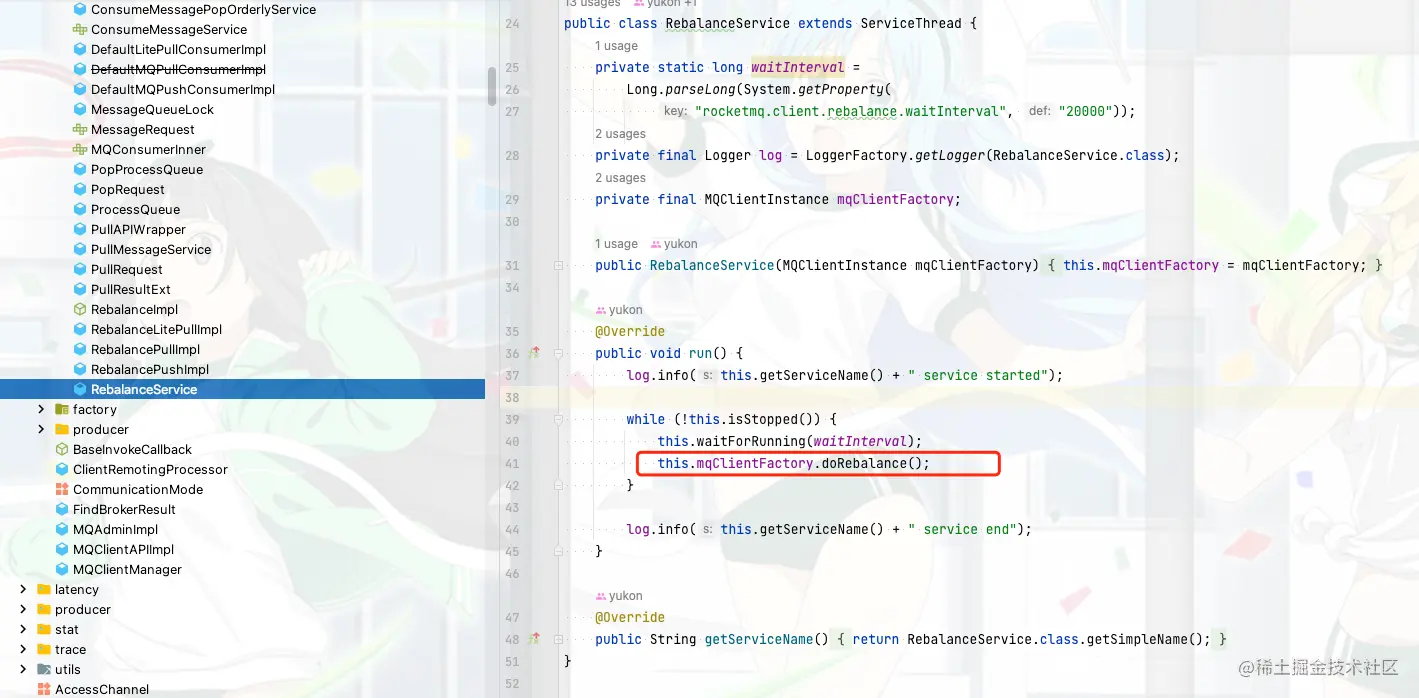This screenshot has height=698, width=1419.
Task: Open the '1 usage' hint above waitInterval
Action: click(616, 46)
